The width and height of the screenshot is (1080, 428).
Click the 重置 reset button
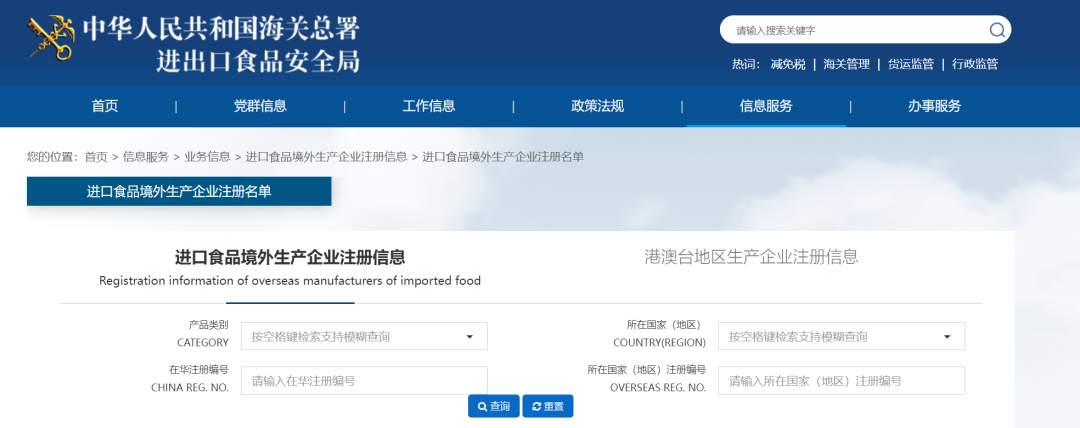point(548,407)
